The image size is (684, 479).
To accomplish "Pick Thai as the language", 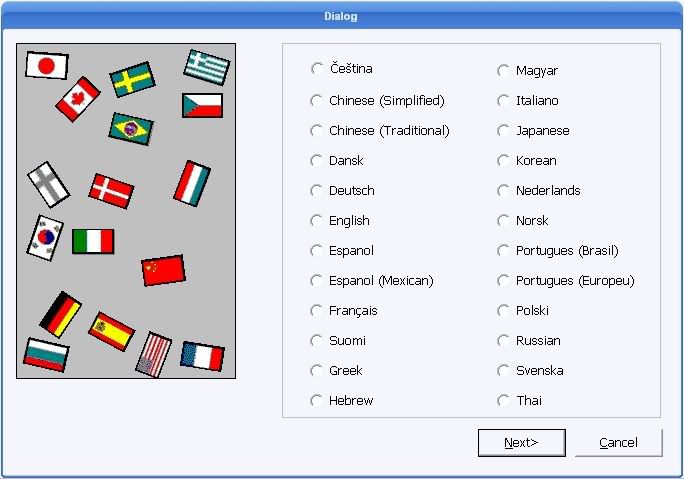I will [503, 400].
